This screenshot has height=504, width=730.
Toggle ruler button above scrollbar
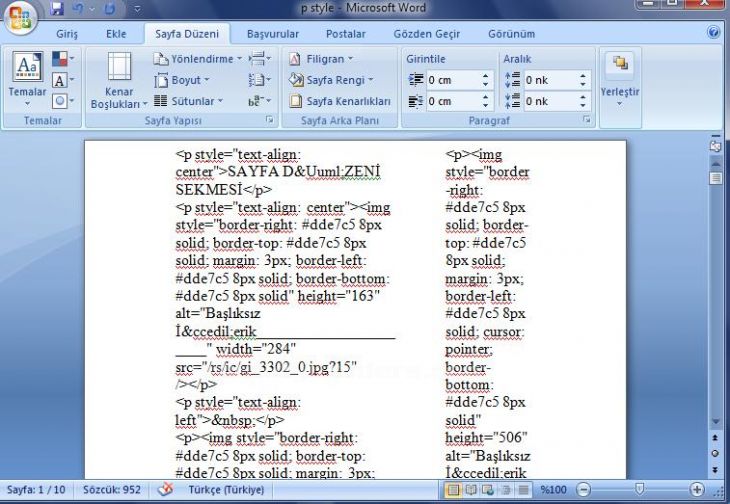point(715,146)
